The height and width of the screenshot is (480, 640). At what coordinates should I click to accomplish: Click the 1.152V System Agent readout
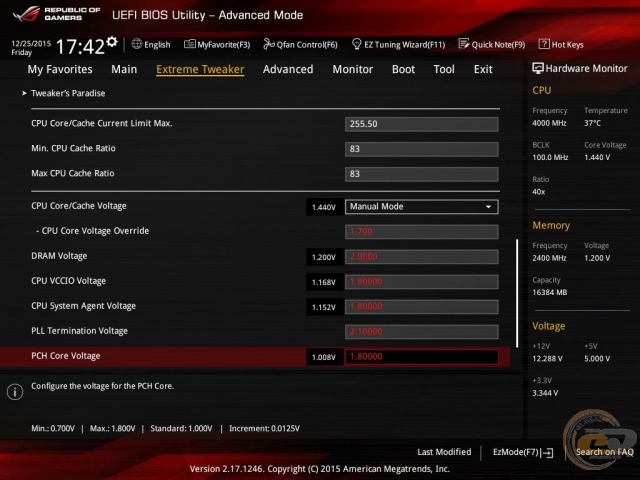(x=324, y=307)
